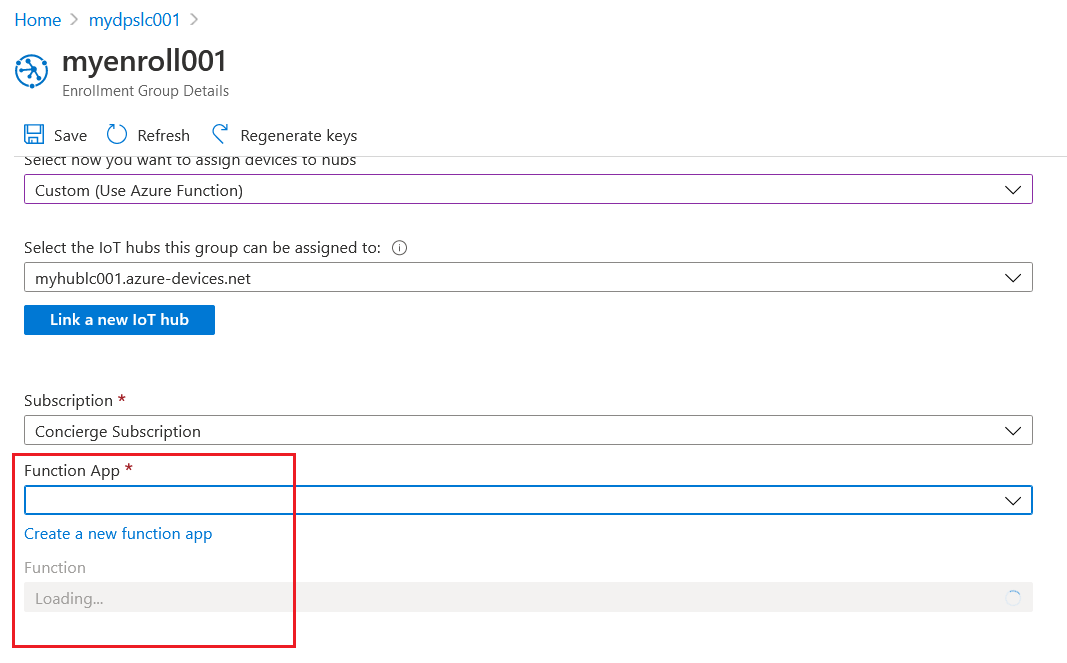Click the Save disk icon
The width and height of the screenshot is (1067, 663).
coord(34,134)
